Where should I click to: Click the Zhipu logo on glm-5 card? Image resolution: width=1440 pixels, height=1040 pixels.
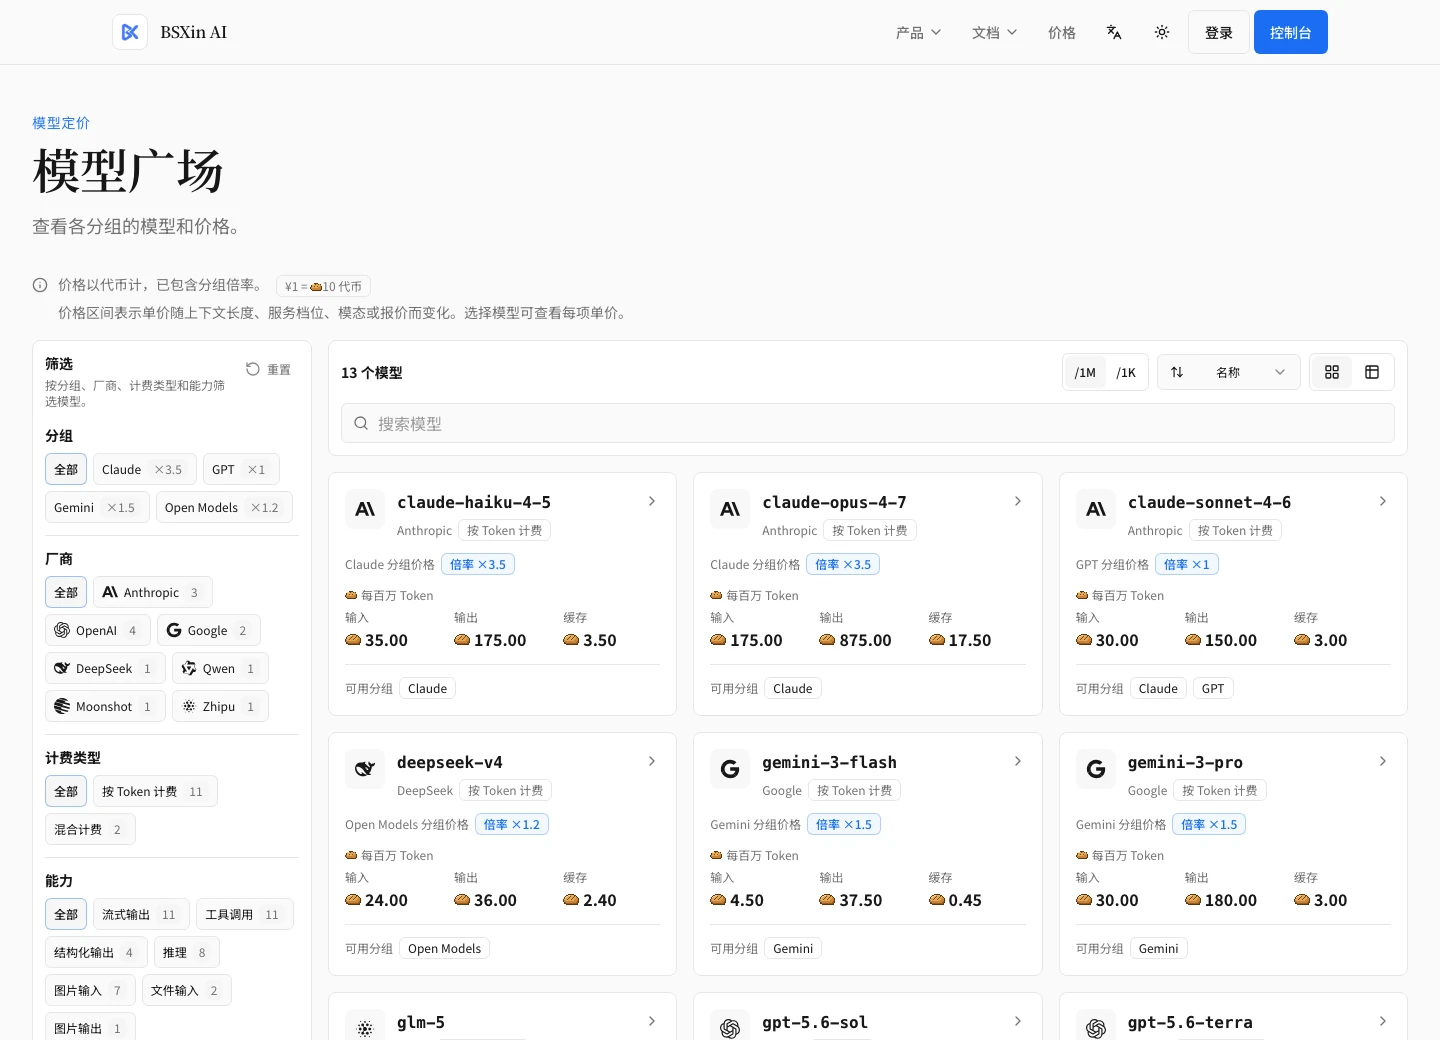pos(365,1027)
